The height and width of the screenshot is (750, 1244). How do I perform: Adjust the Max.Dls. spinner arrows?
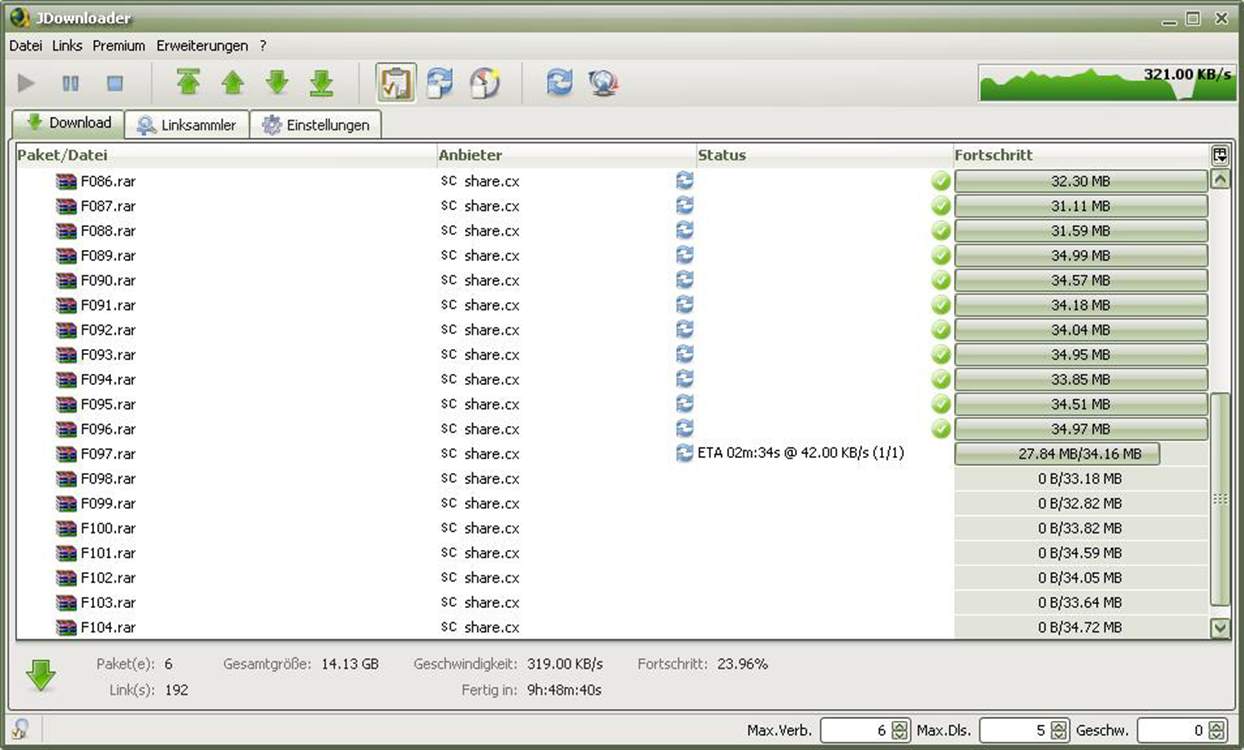pos(1059,731)
